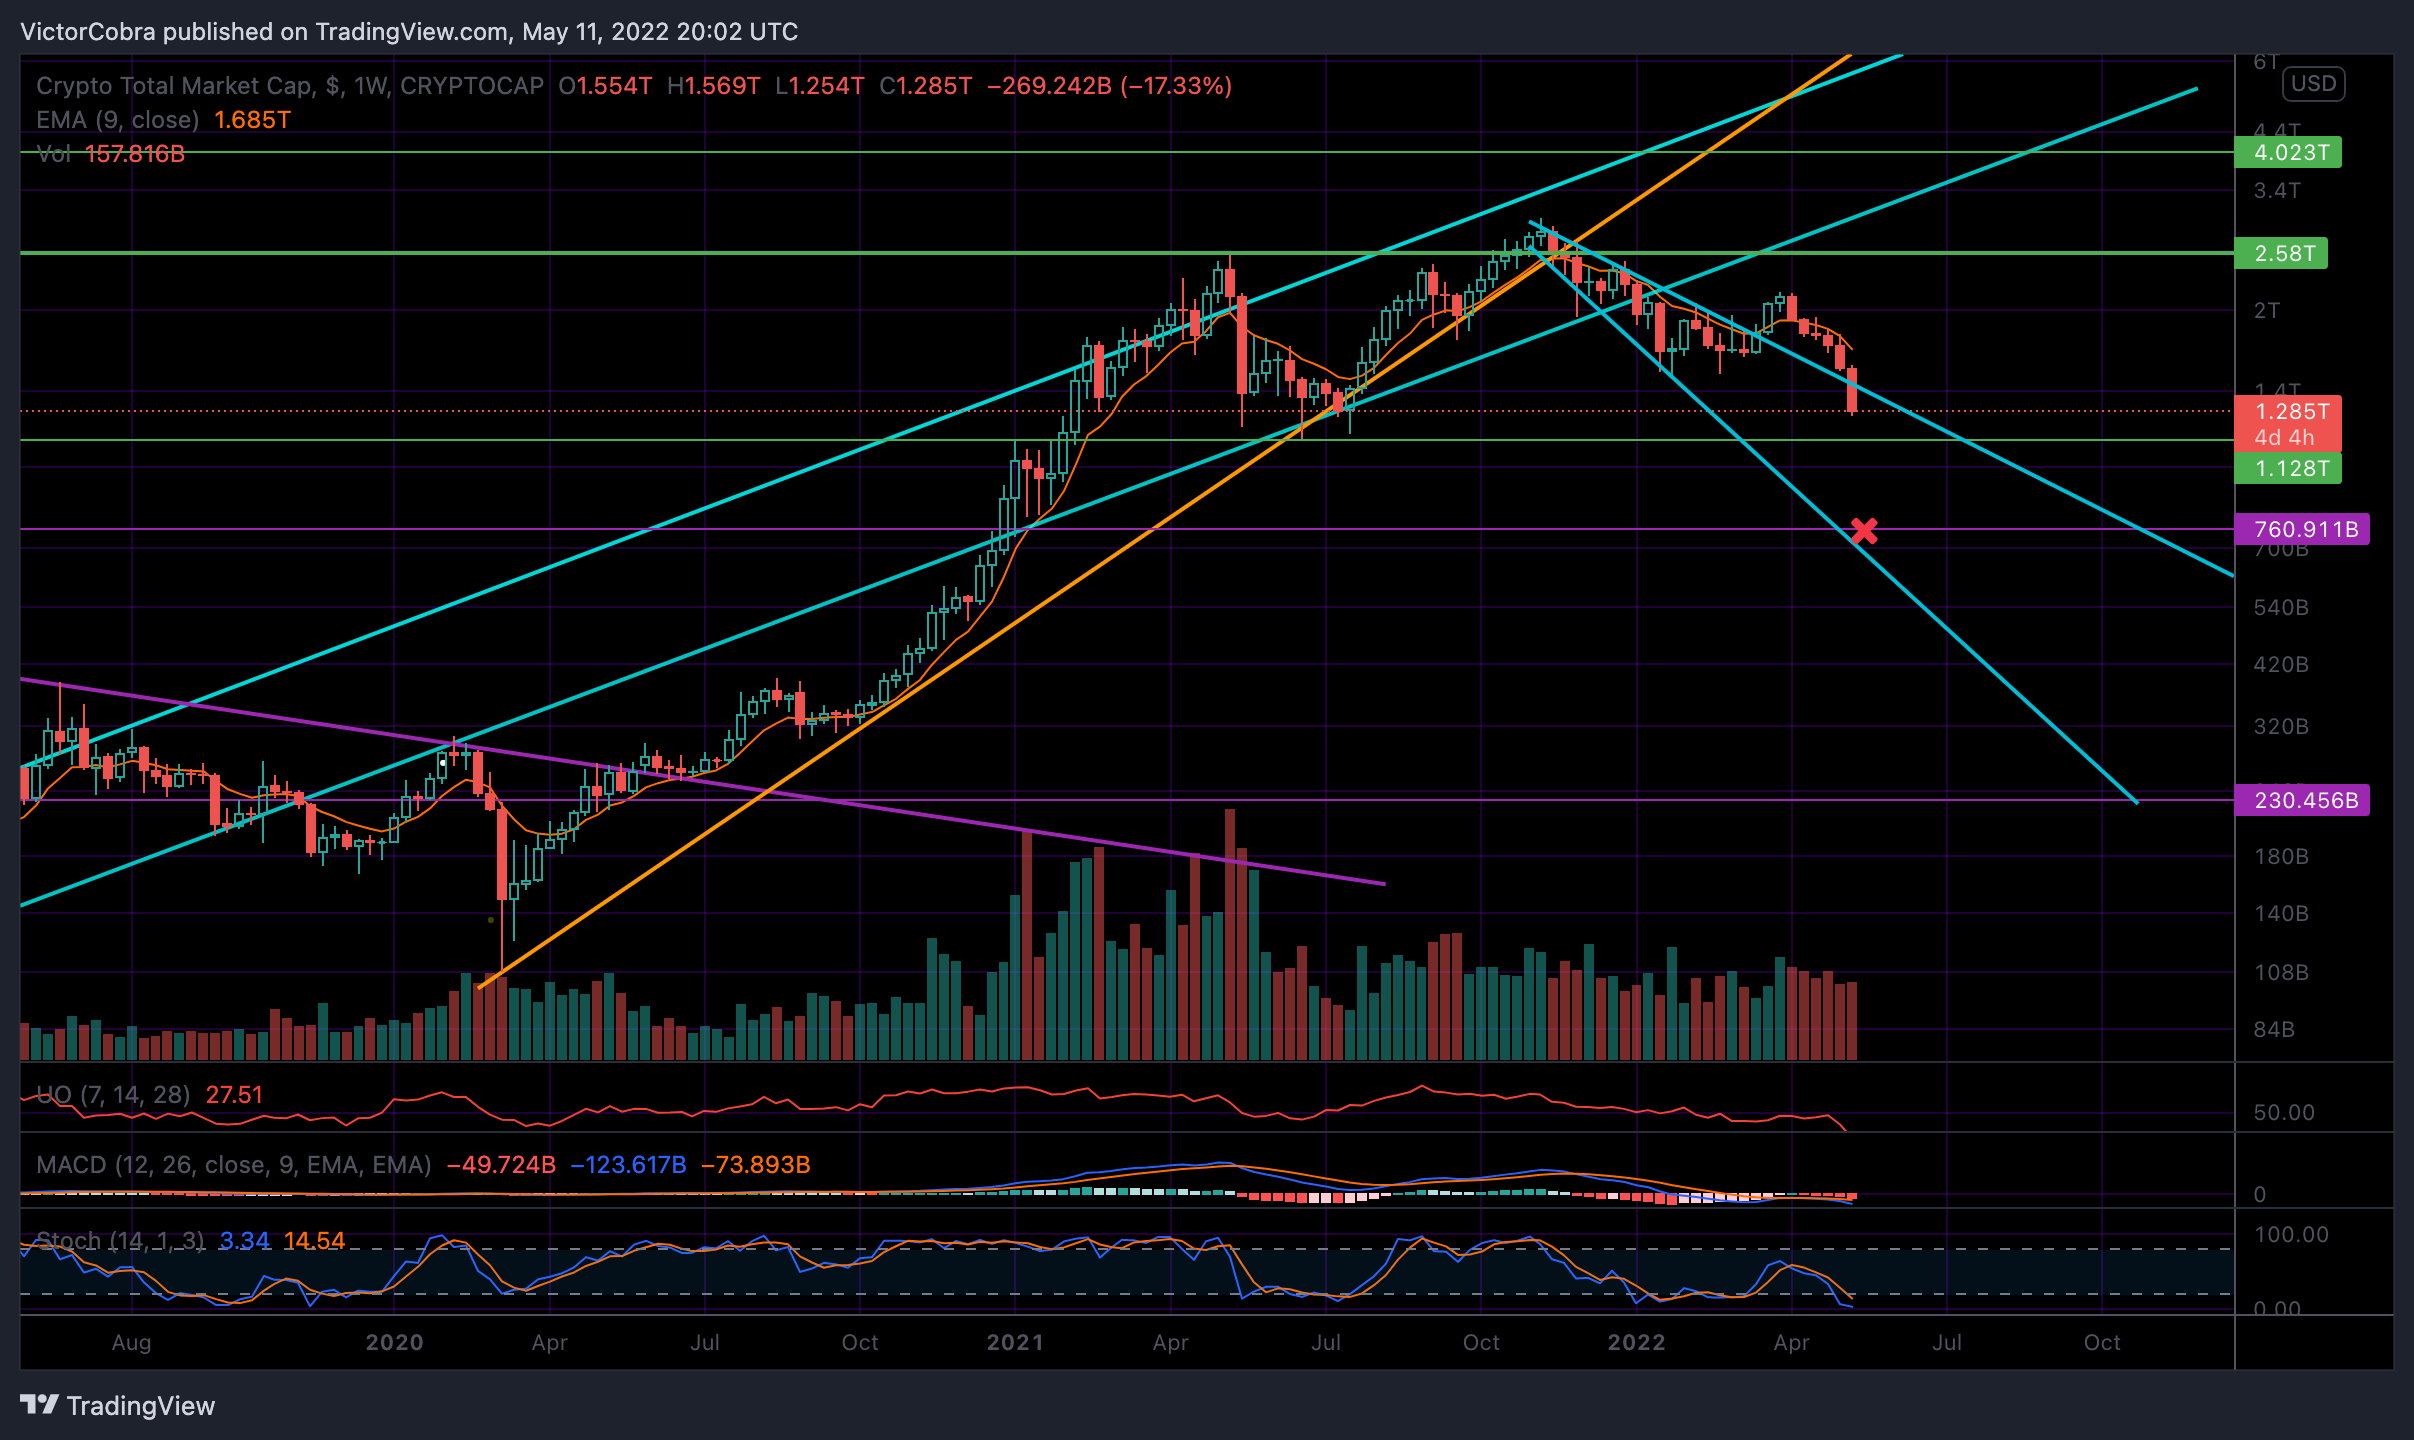Click the UO value 27.51

pyautogui.click(x=234, y=1095)
